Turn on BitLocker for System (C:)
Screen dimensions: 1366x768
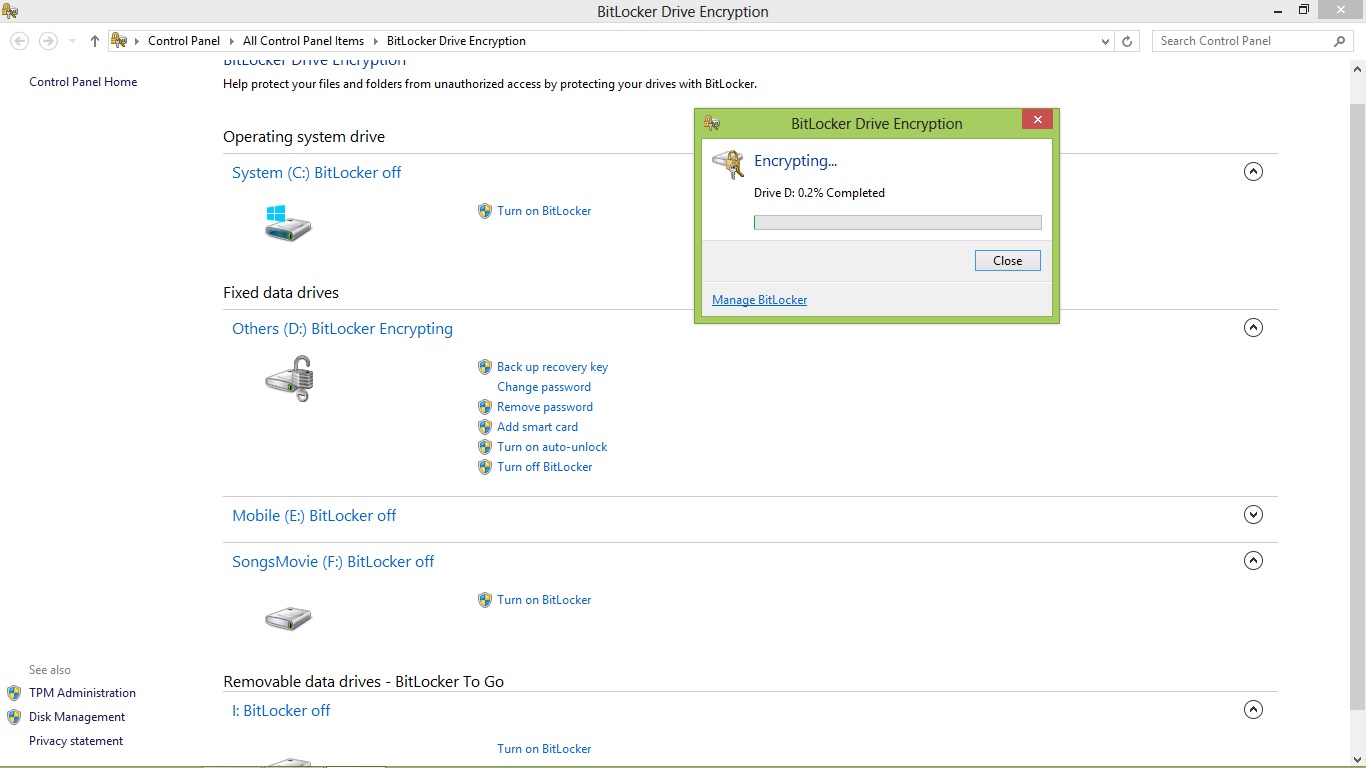click(544, 211)
